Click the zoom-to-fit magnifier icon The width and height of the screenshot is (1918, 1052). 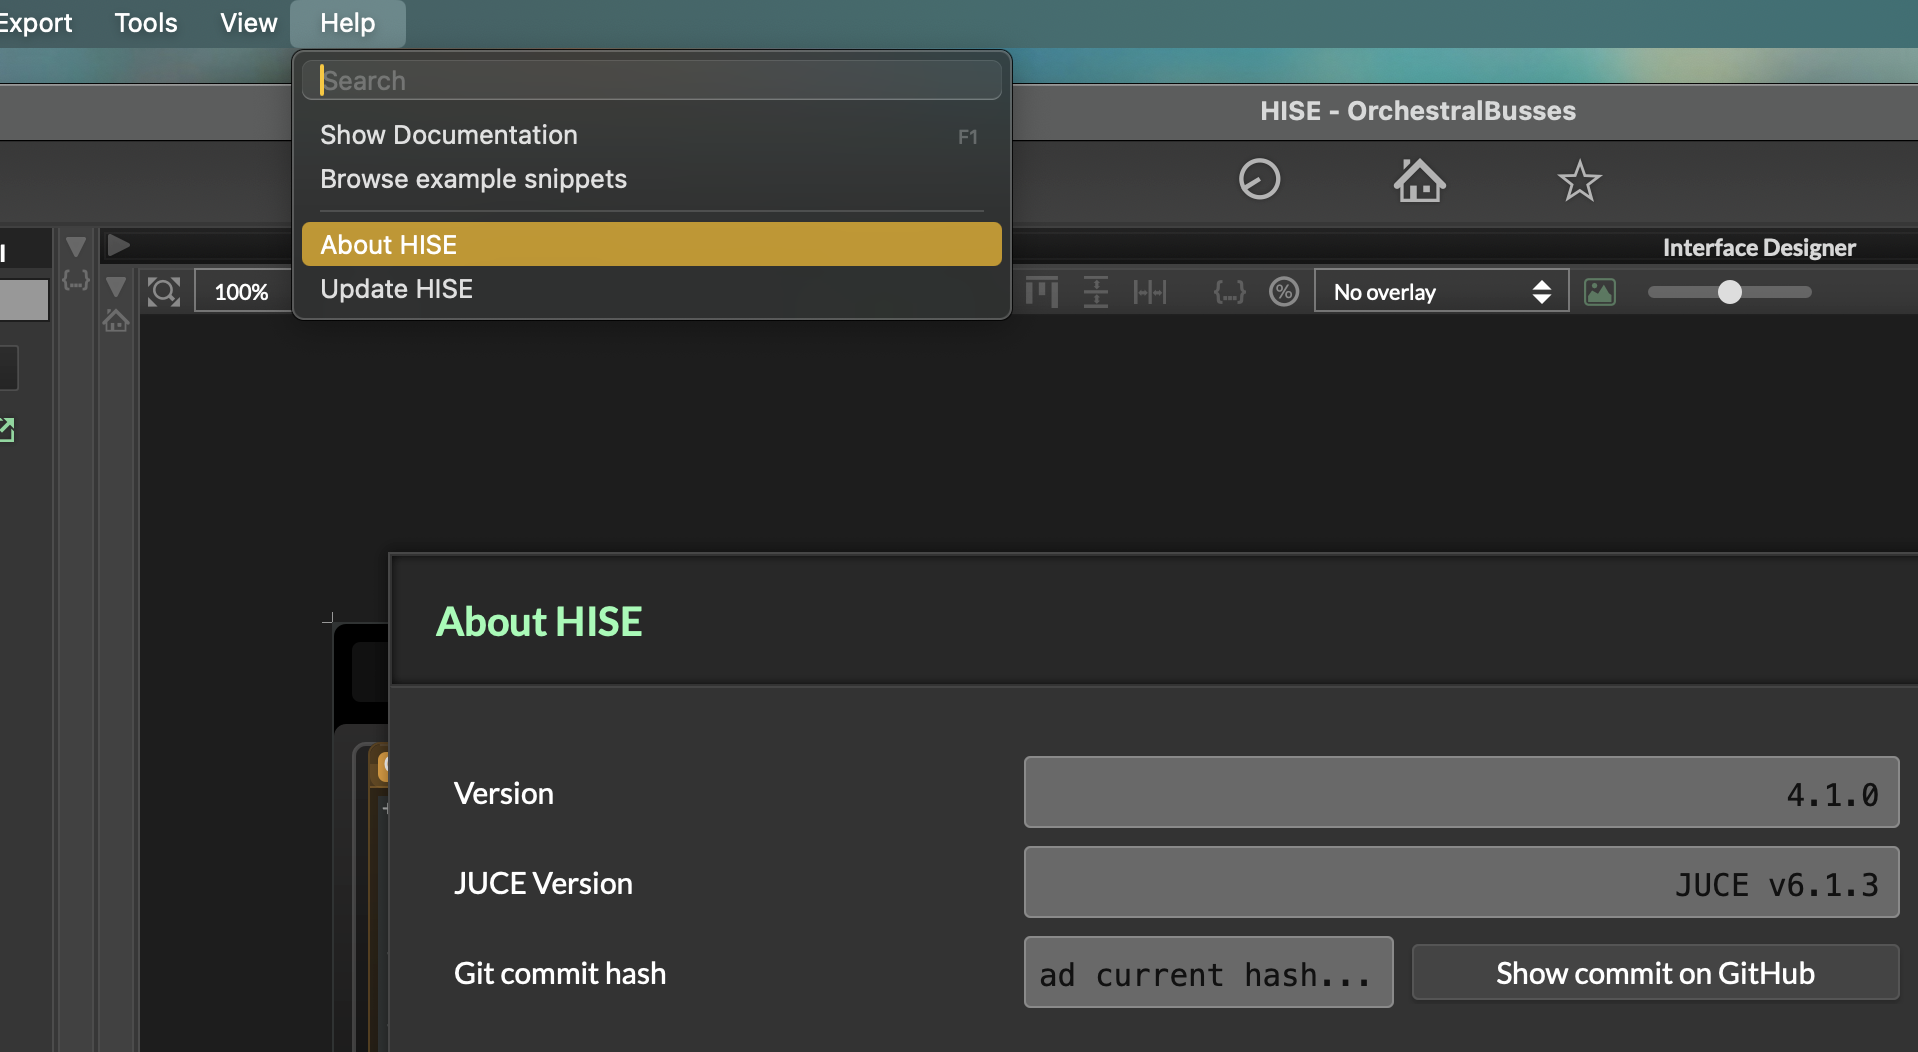tap(163, 292)
